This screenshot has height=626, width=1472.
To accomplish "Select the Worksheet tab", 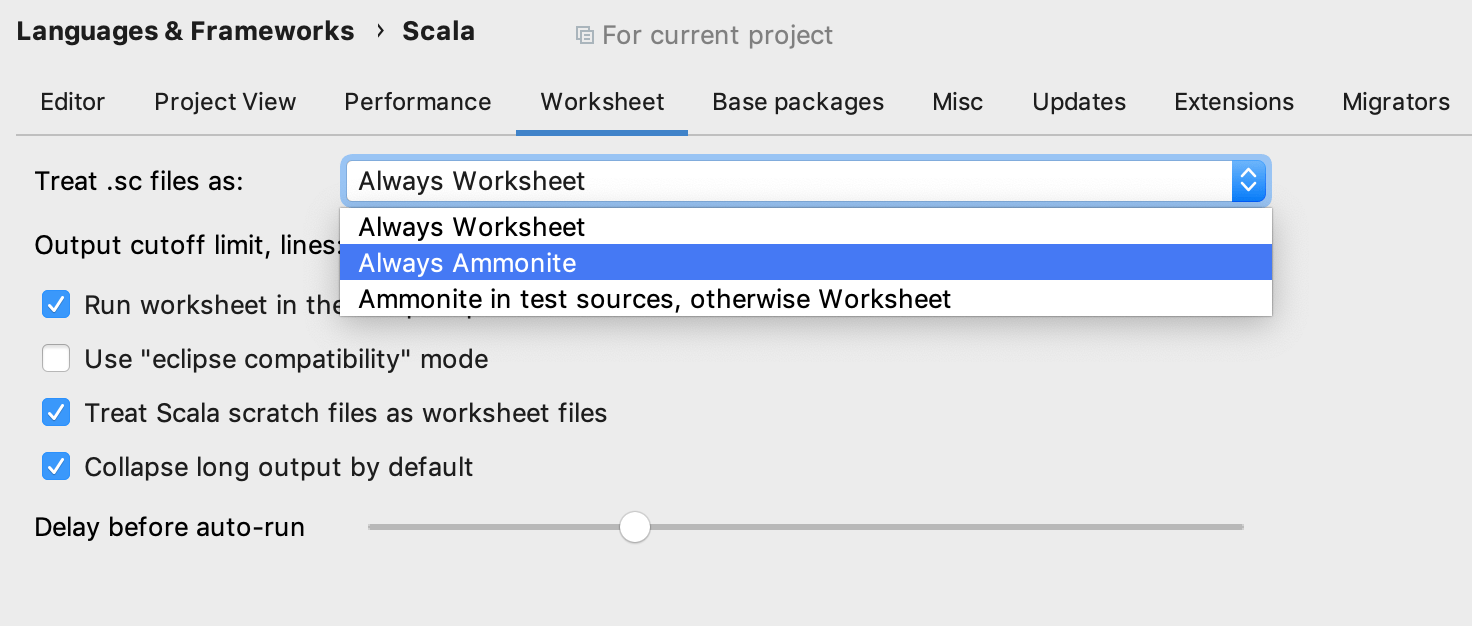I will [602, 102].
